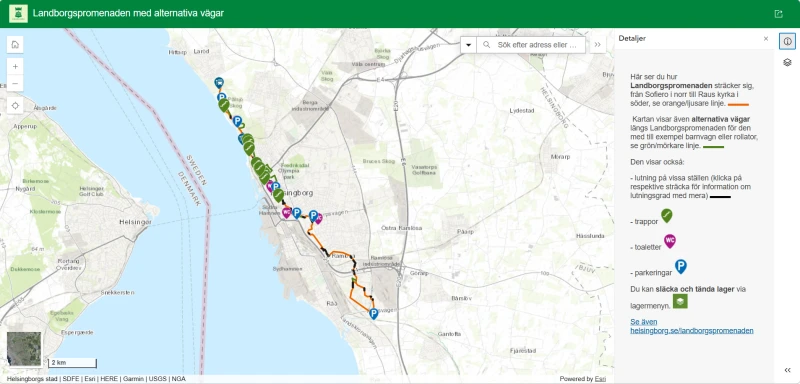The image size is (800, 384).
Task: Click the app title Landborgspromenaden med alternativa vägar
Action: [128, 13]
